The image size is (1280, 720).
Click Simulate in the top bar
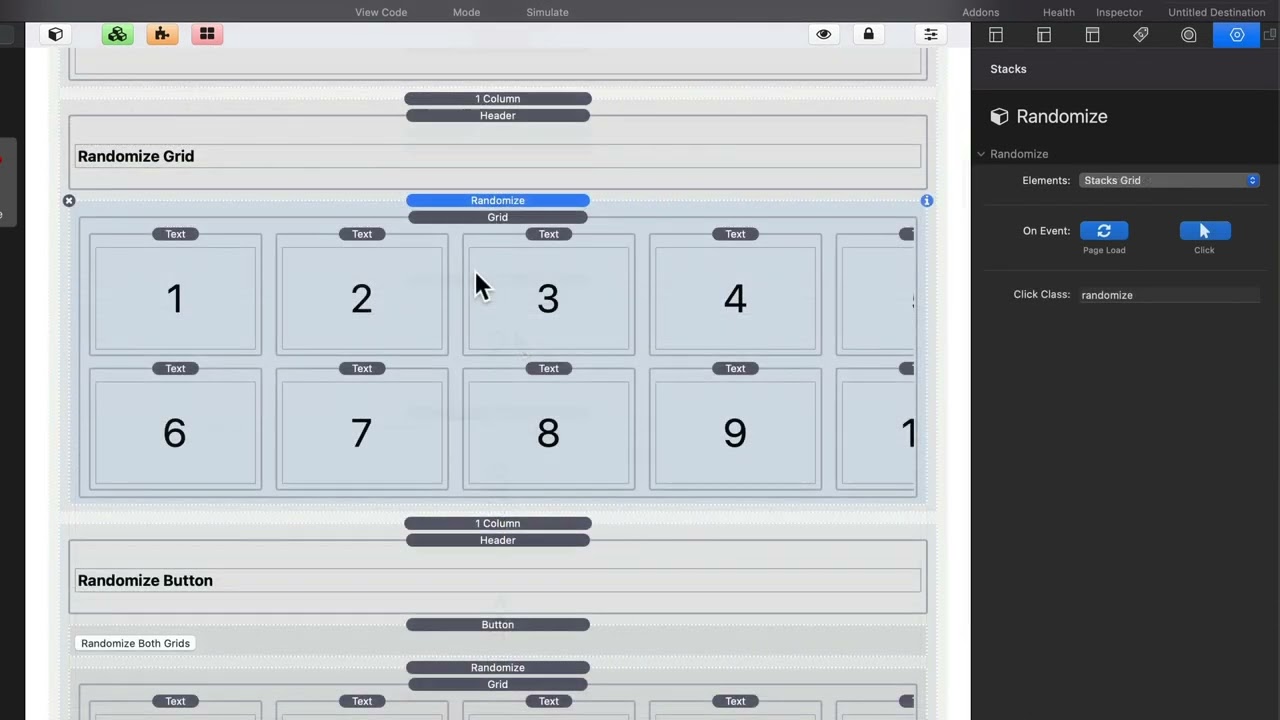(x=547, y=12)
